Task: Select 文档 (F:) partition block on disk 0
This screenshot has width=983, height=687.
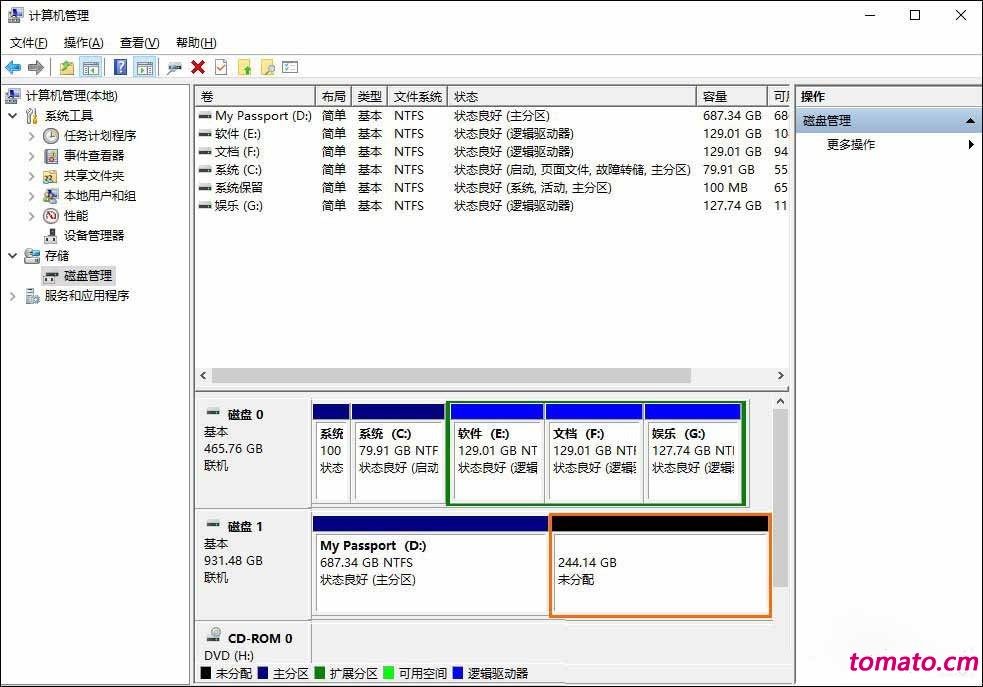Action: pyautogui.click(x=594, y=453)
